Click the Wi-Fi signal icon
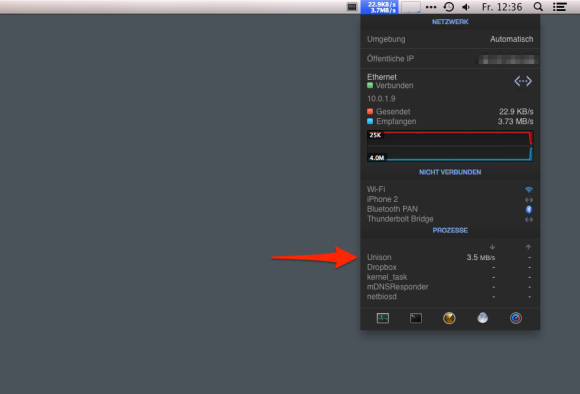Image resolution: width=580 pixels, height=394 pixels. coord(529,189)
